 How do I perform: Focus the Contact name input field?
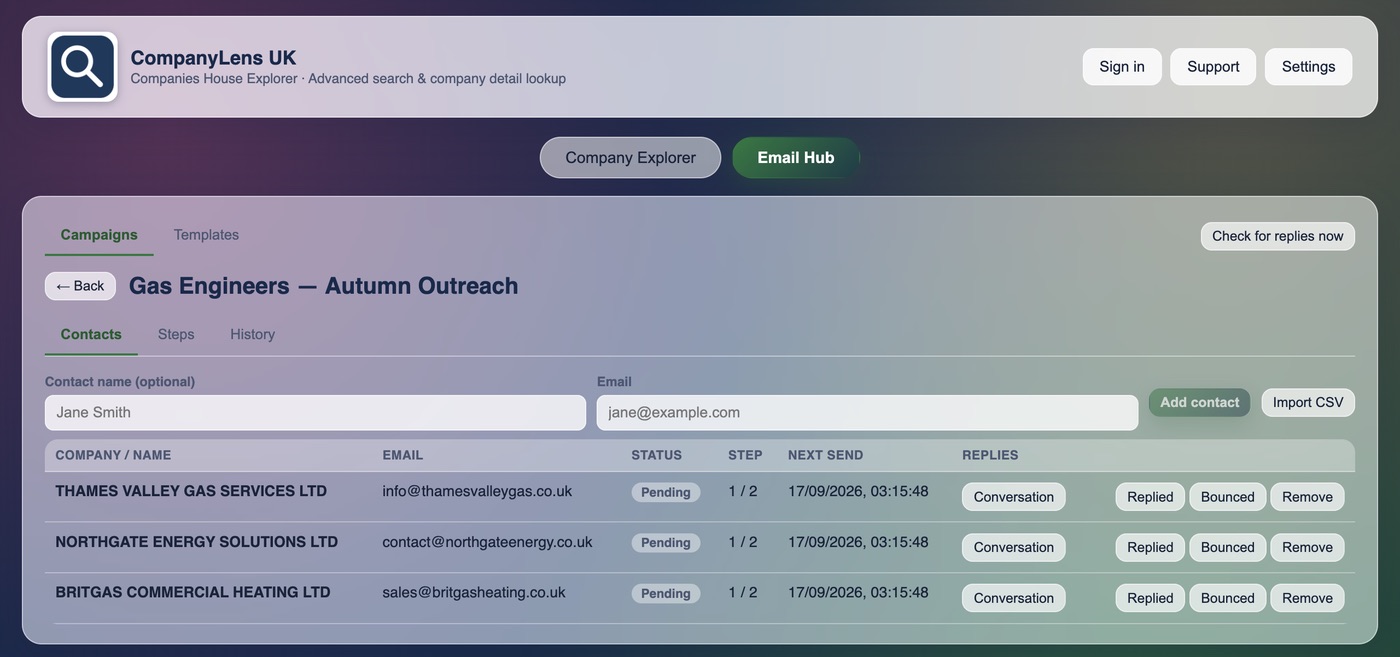coord(315,412)
